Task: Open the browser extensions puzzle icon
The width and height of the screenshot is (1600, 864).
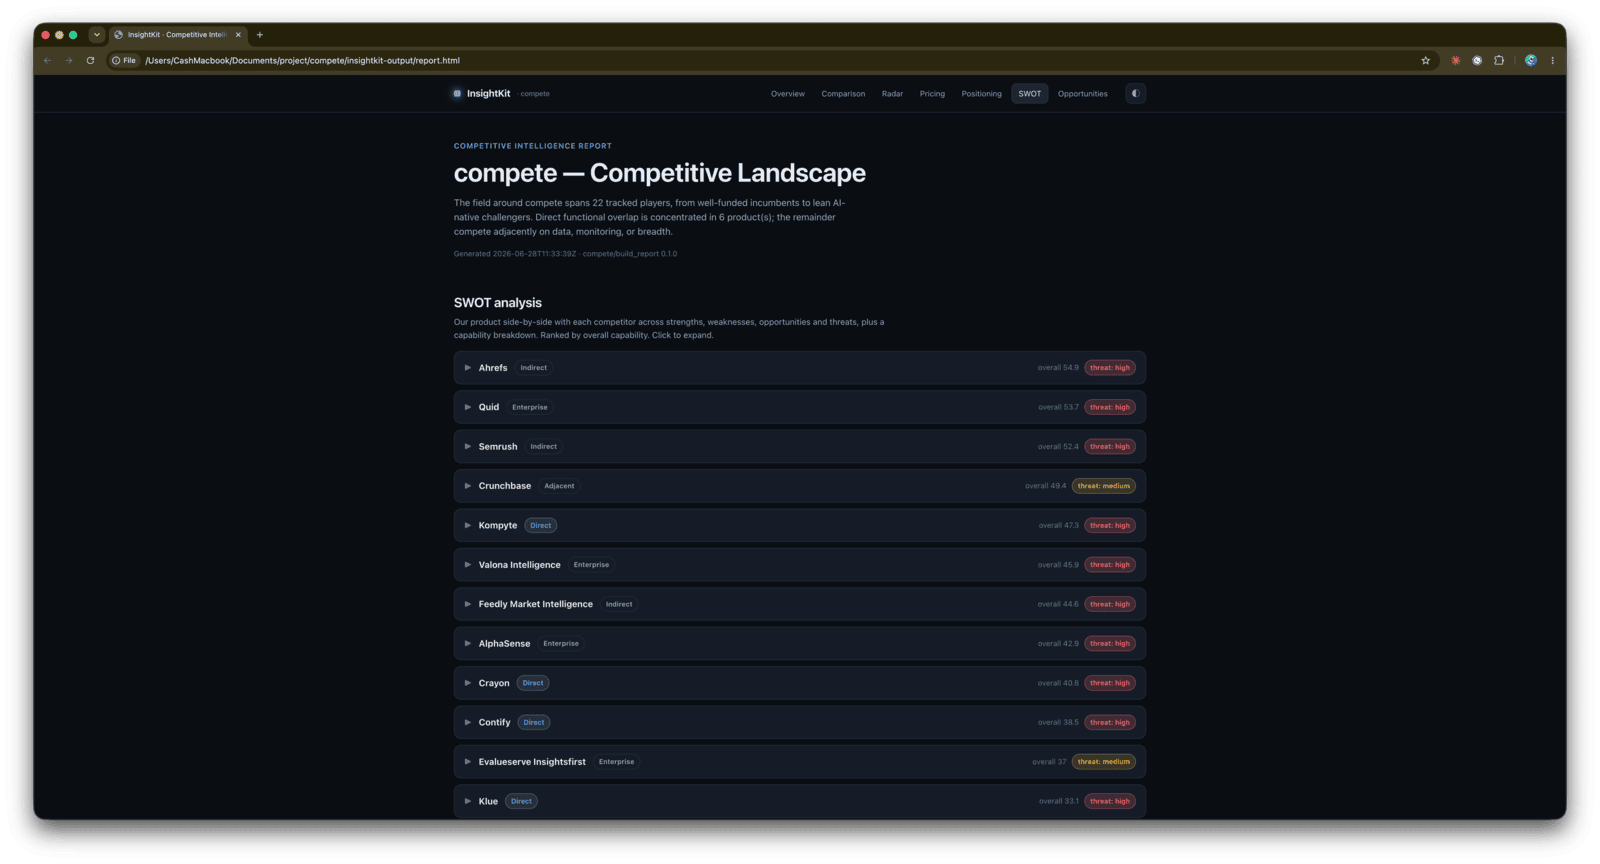Action: (1499, 61)
